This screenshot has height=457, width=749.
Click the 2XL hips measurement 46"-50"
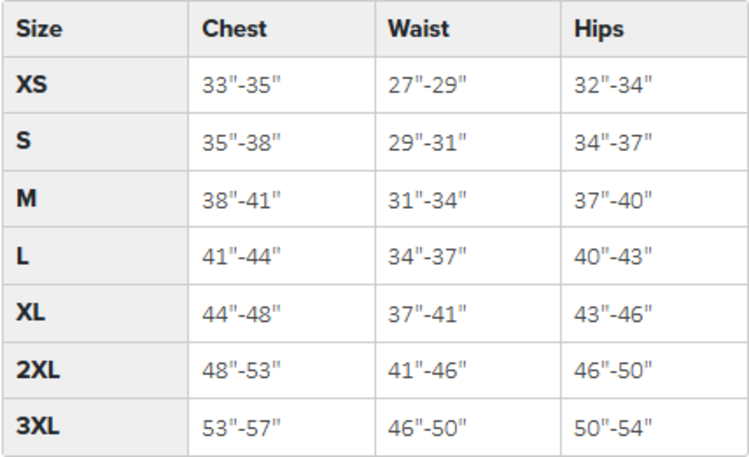(x=613, y=370)
